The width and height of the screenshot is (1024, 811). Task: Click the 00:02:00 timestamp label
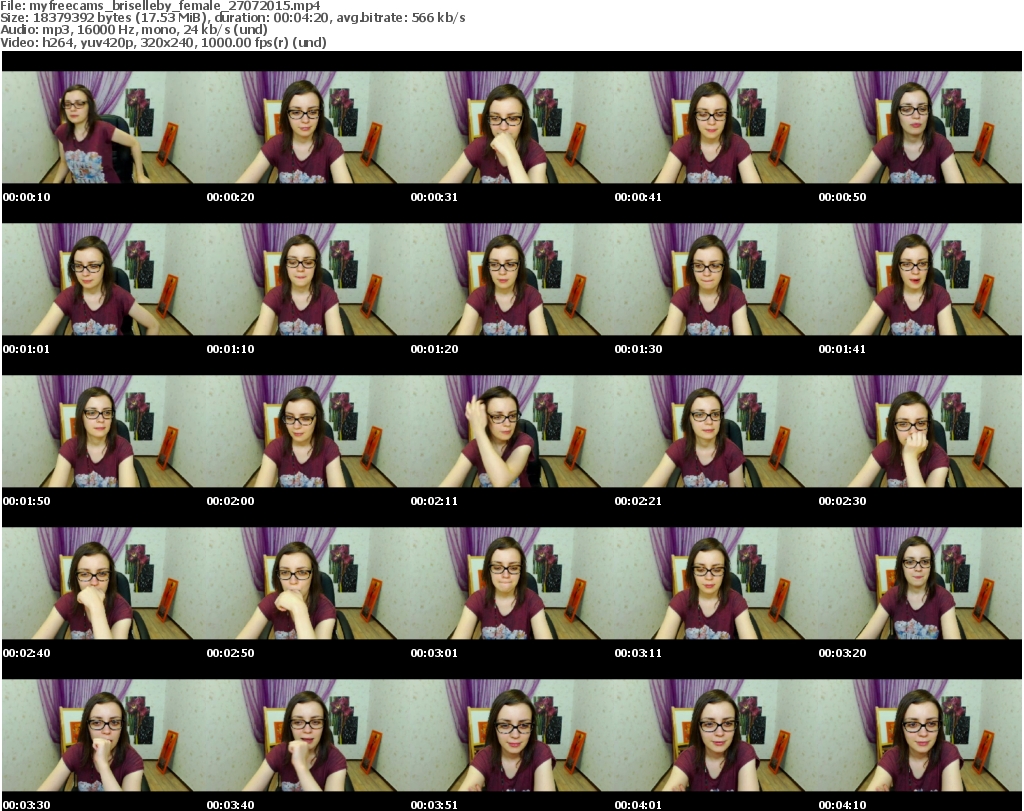pos(231,501)
